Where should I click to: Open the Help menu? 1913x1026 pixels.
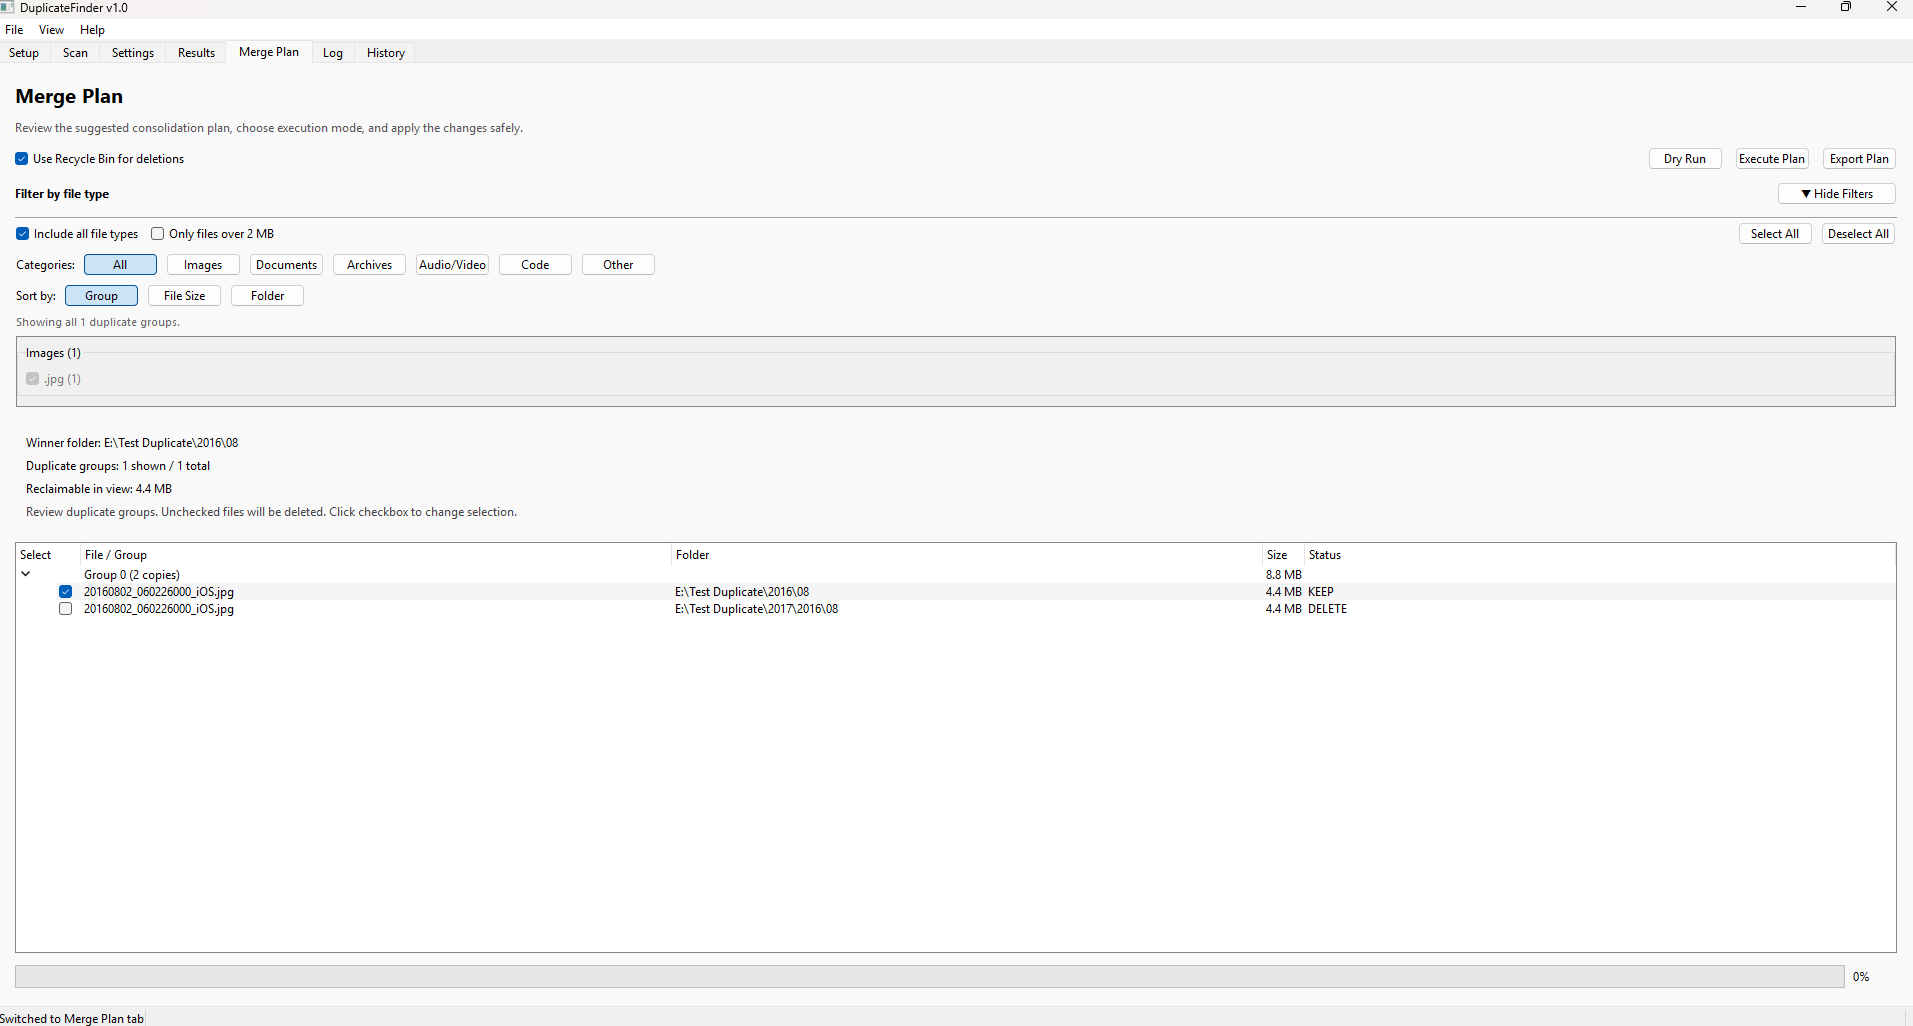pyautogui.click(x=92, y=30)
